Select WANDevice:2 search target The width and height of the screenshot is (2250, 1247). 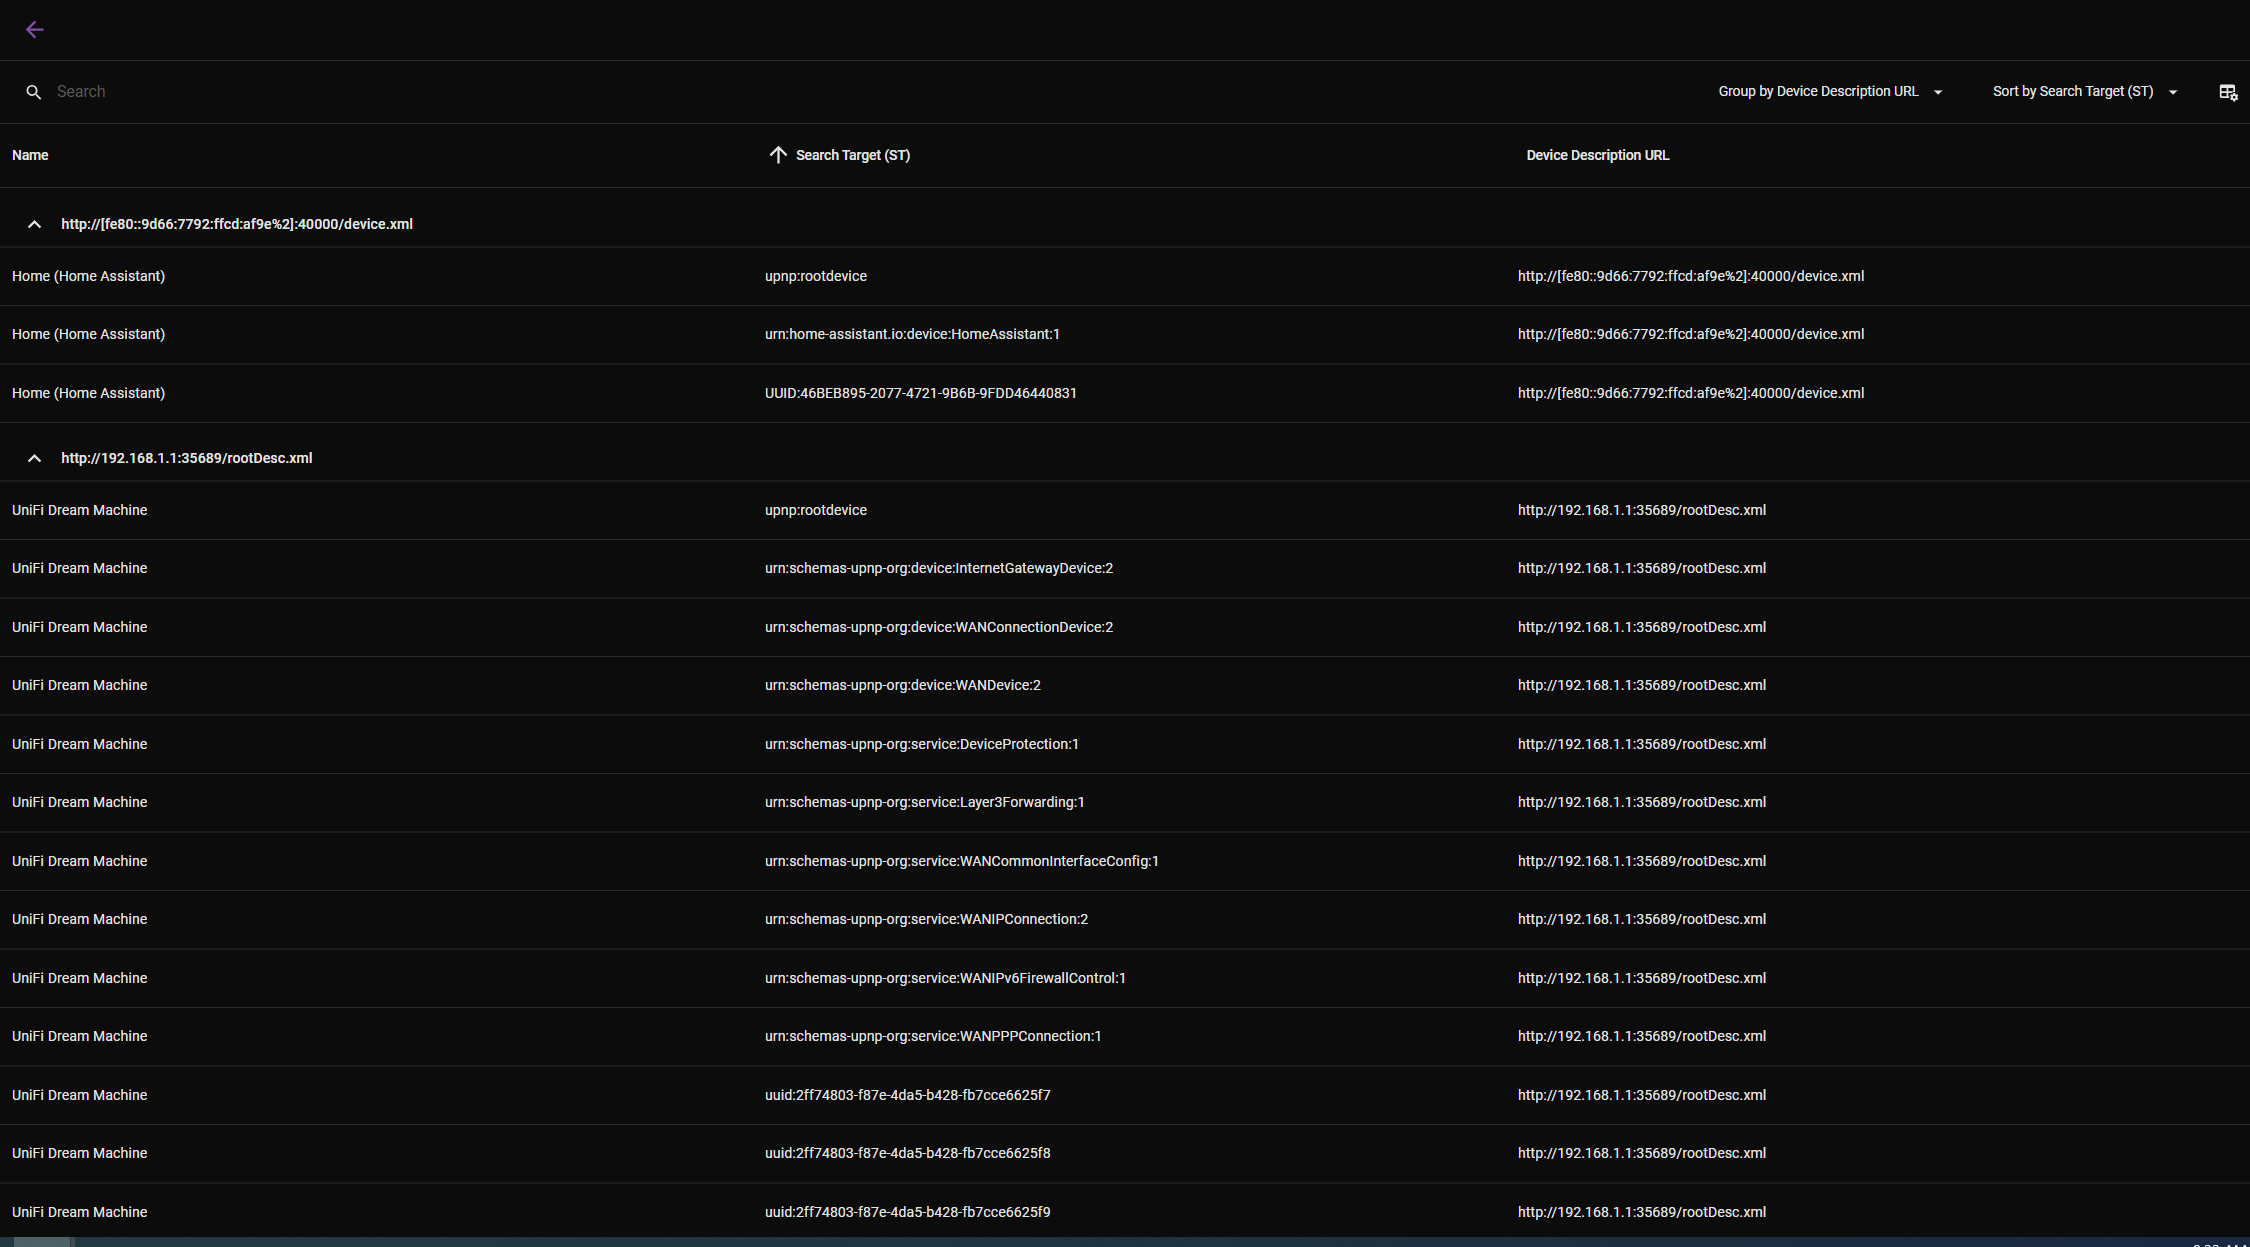click(x=903, y=685)
